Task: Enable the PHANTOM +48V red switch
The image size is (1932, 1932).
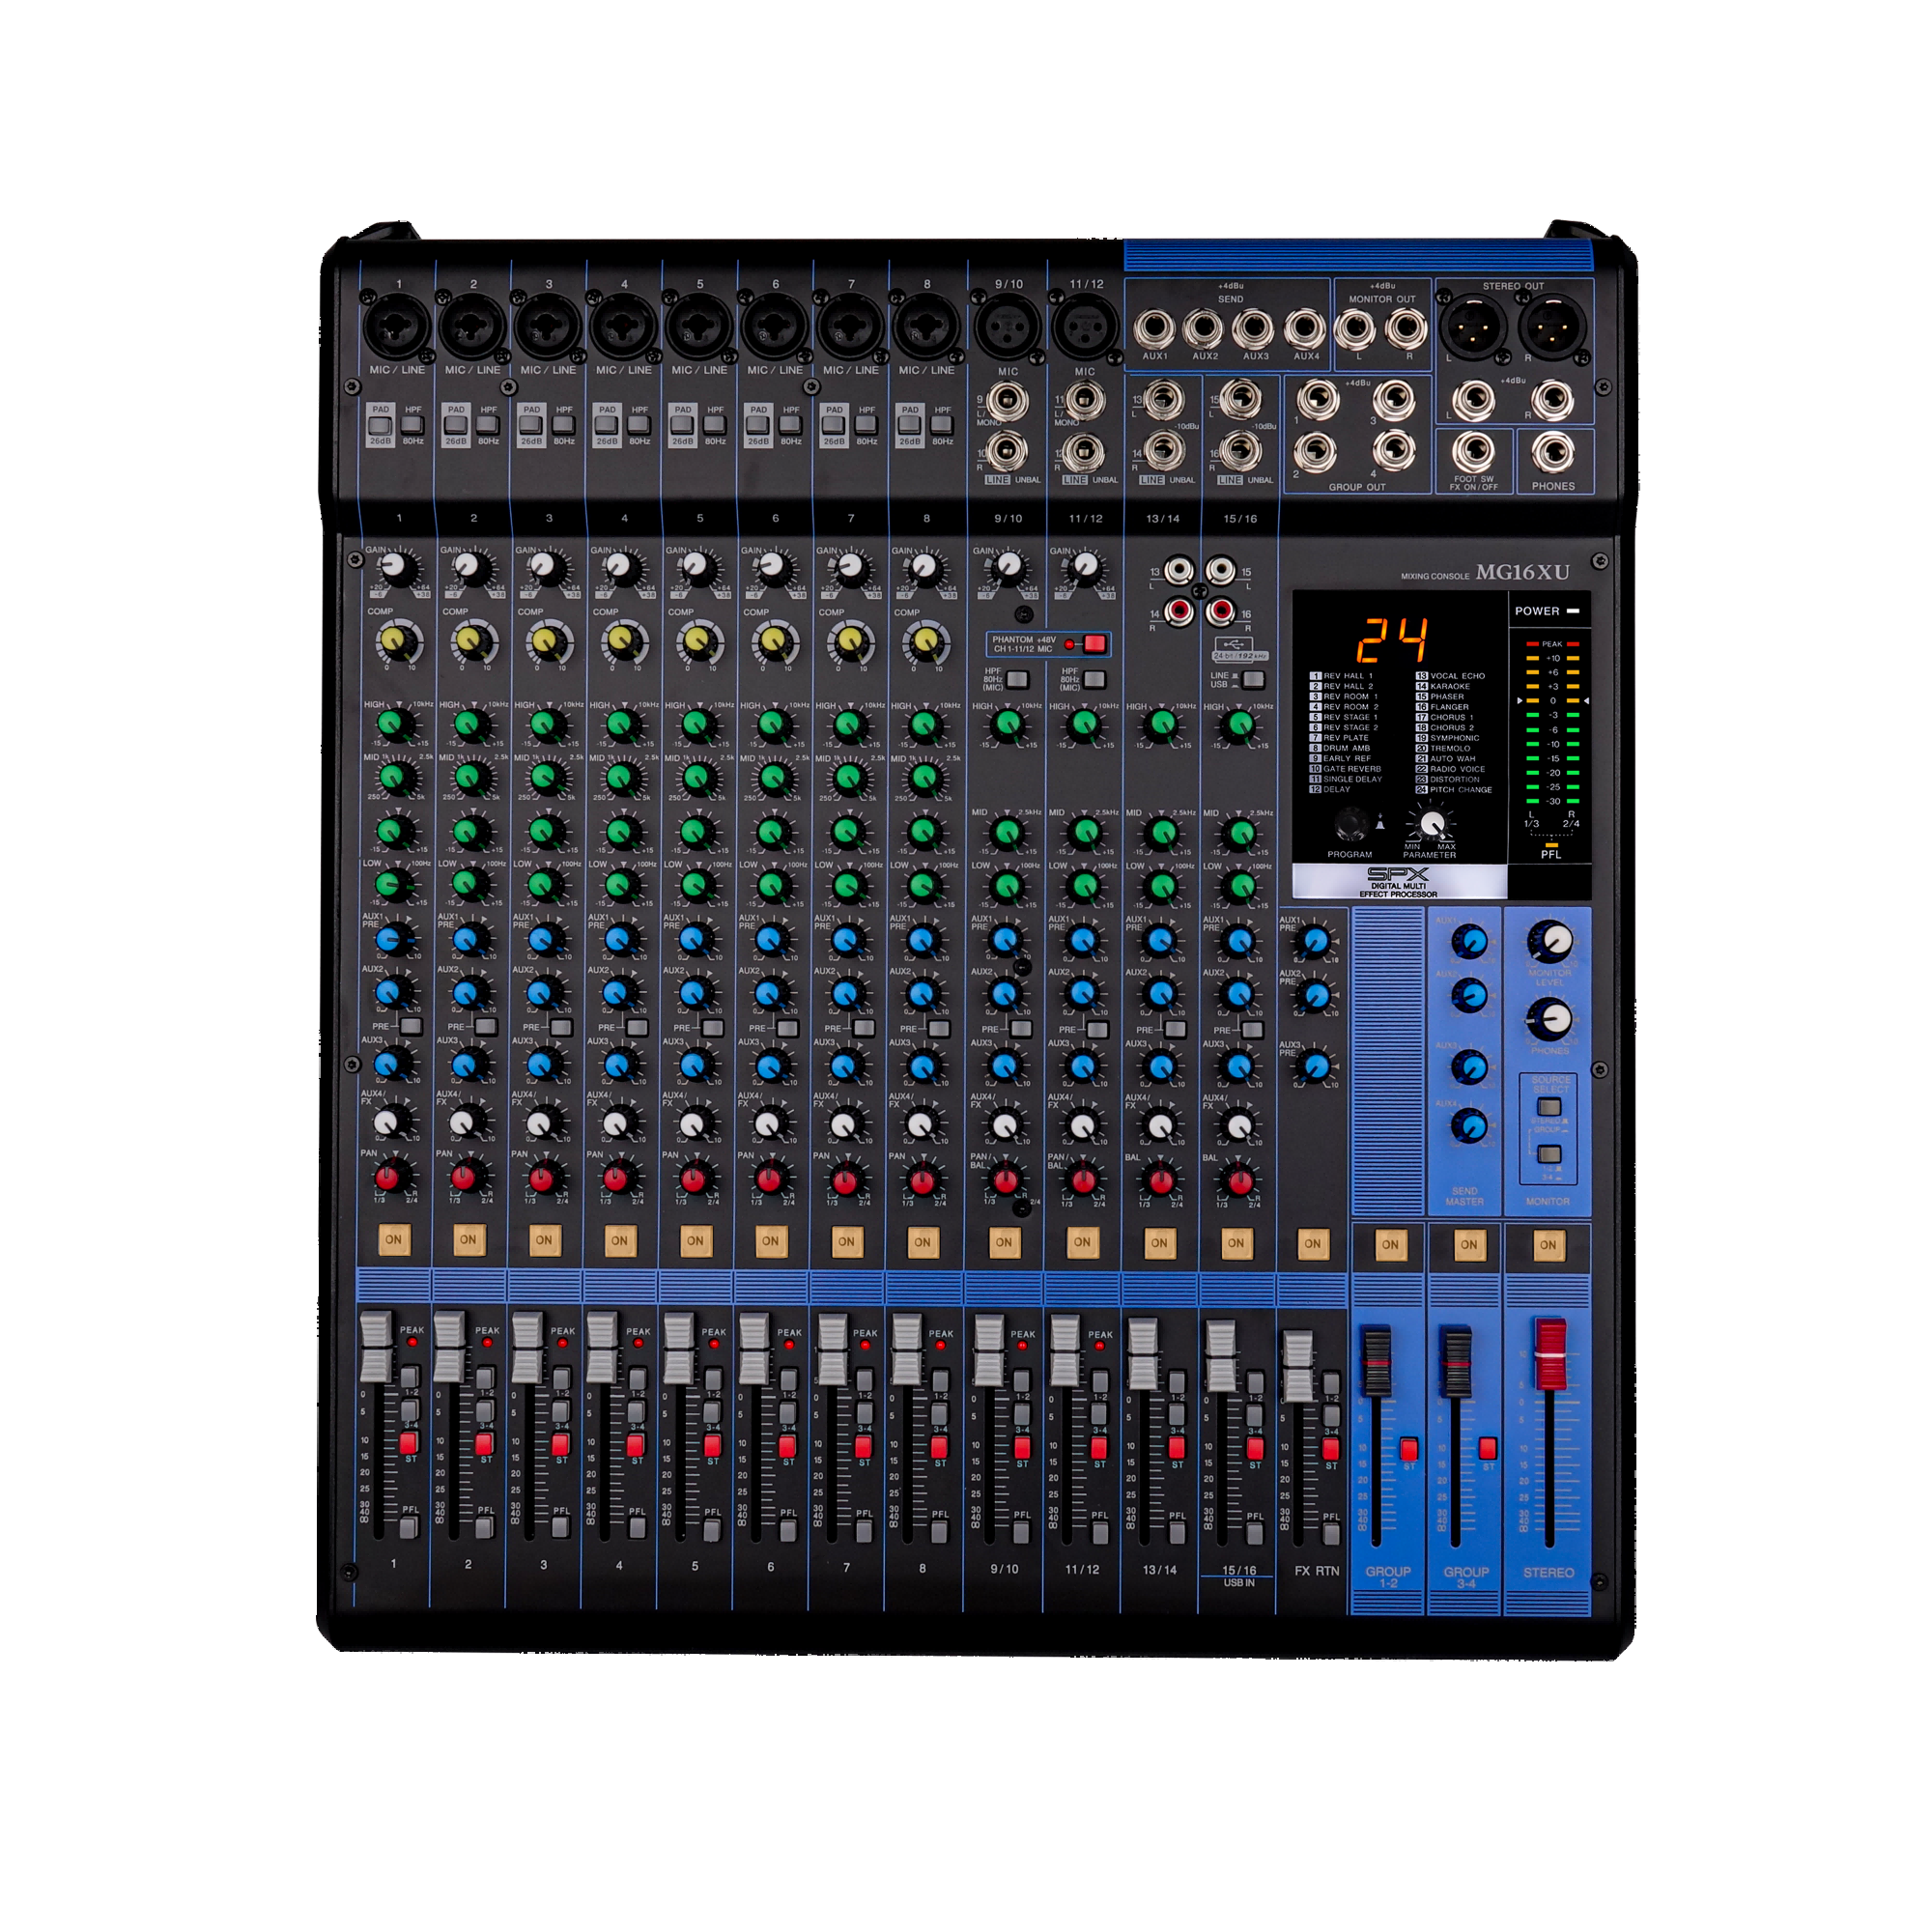Action: [1094, 644]
